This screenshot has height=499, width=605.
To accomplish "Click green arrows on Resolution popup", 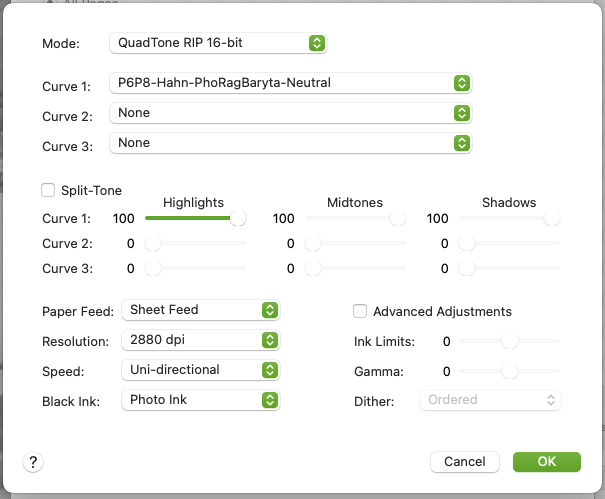I will point(270,340).
